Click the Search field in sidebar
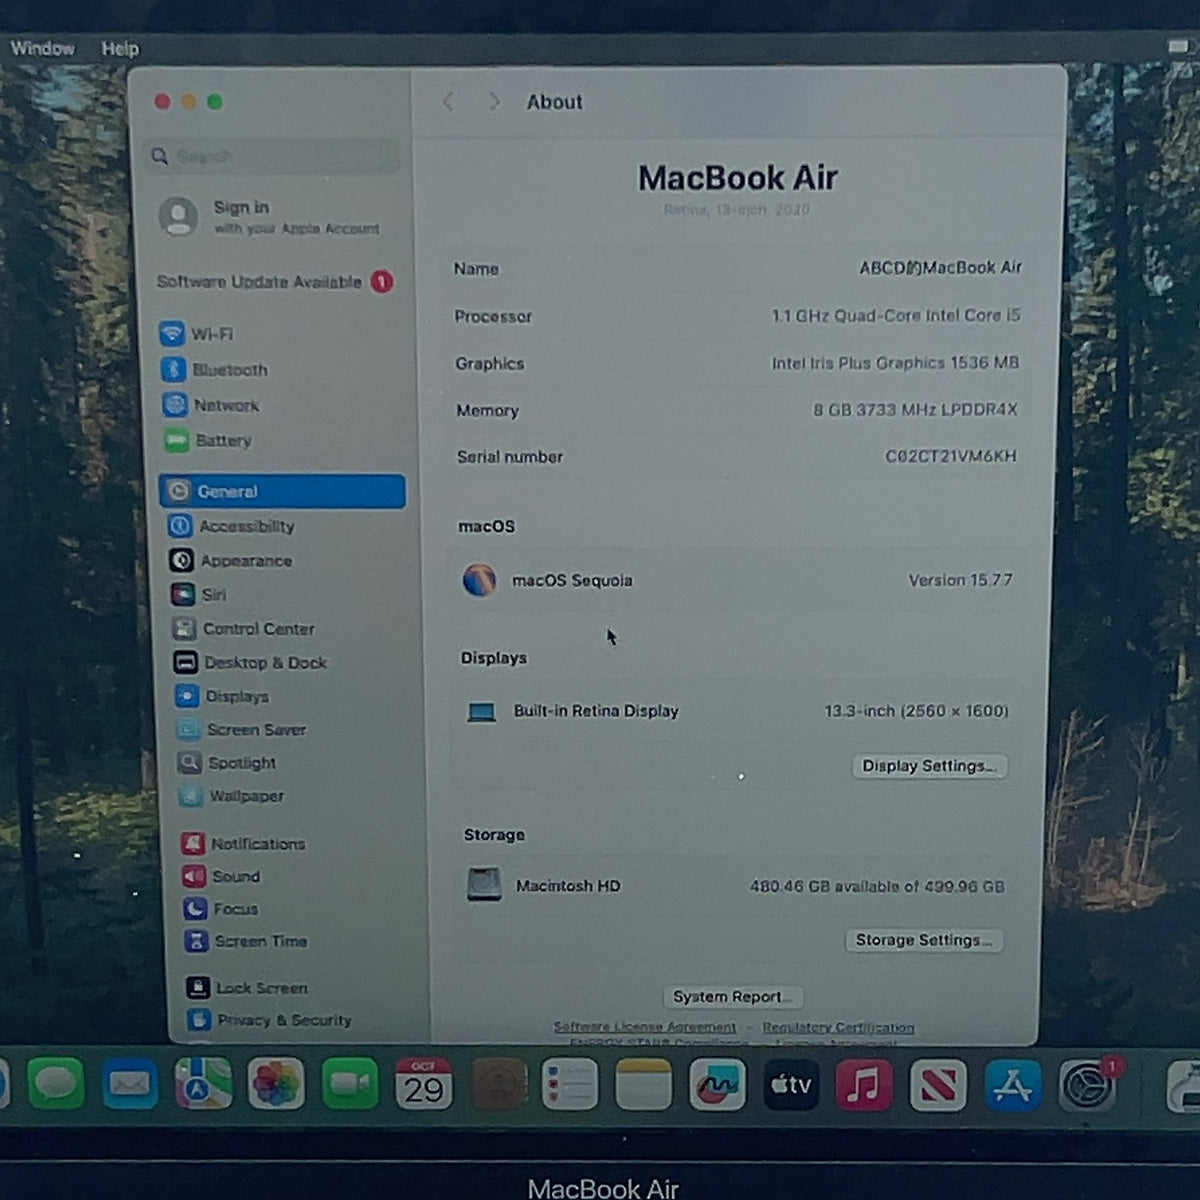 click(274, 156)
